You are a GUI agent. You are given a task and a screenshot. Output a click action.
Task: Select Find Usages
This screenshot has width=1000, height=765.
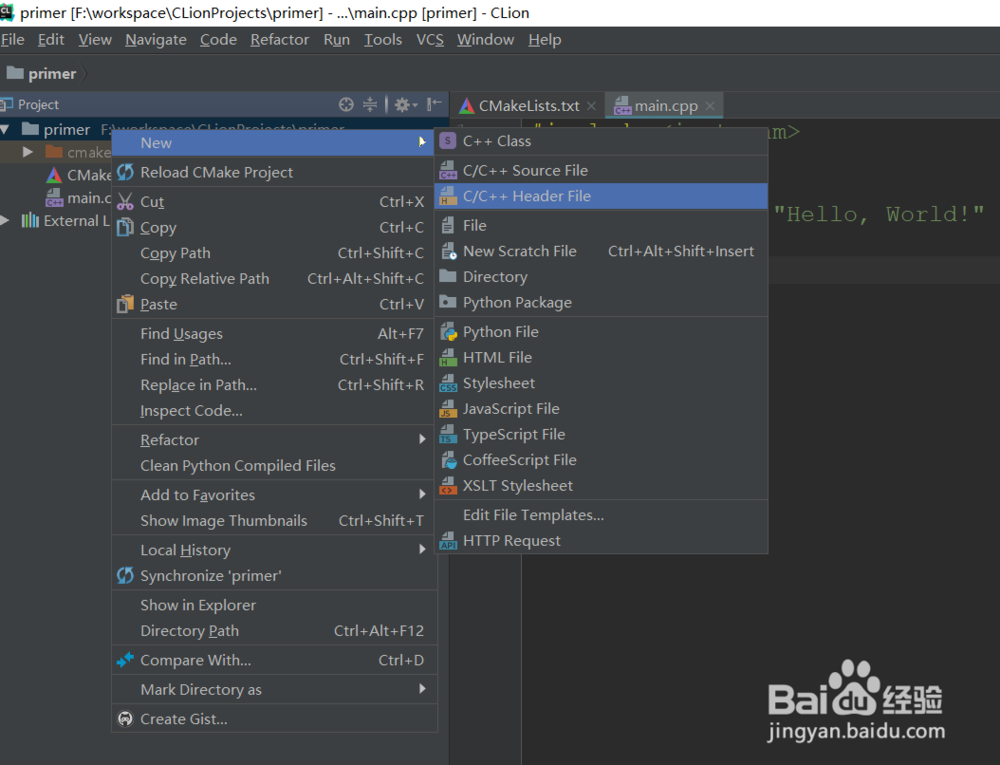(x=274, y=333)
